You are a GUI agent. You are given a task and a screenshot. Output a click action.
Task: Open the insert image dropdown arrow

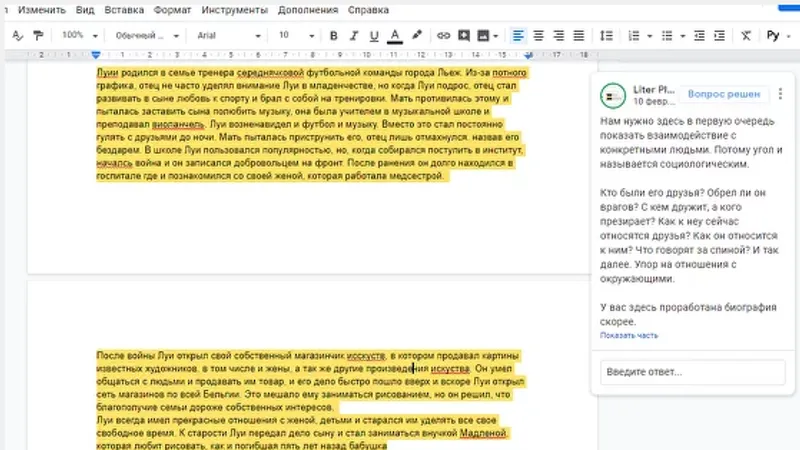(495, 36)
